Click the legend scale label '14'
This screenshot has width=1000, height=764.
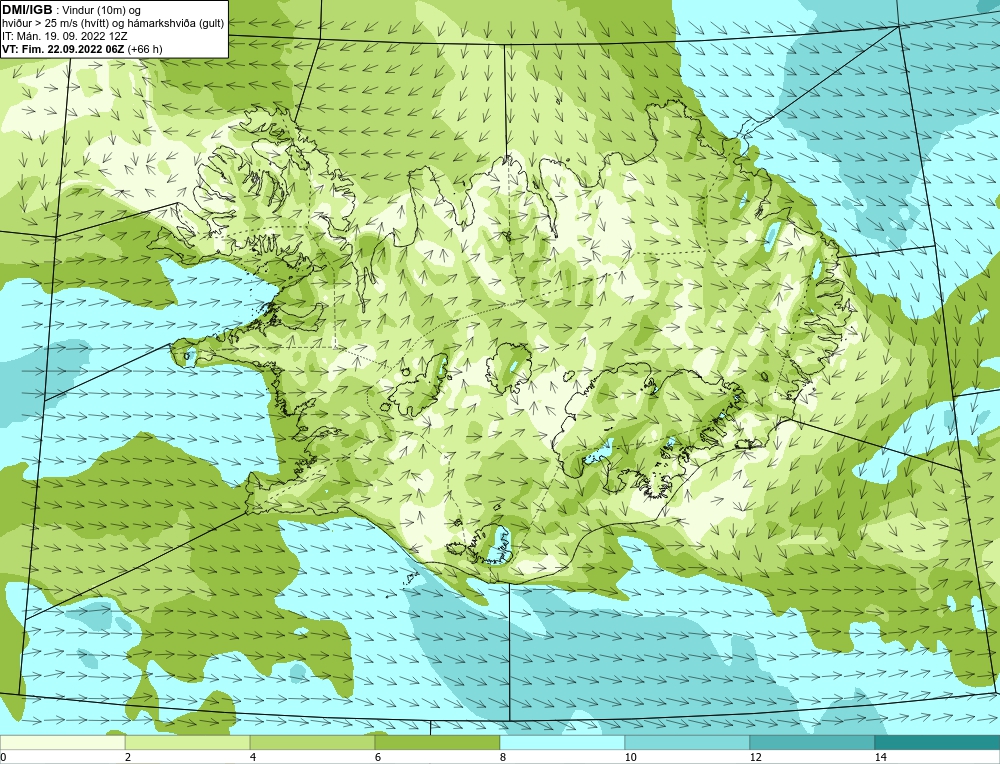point(881,757)
